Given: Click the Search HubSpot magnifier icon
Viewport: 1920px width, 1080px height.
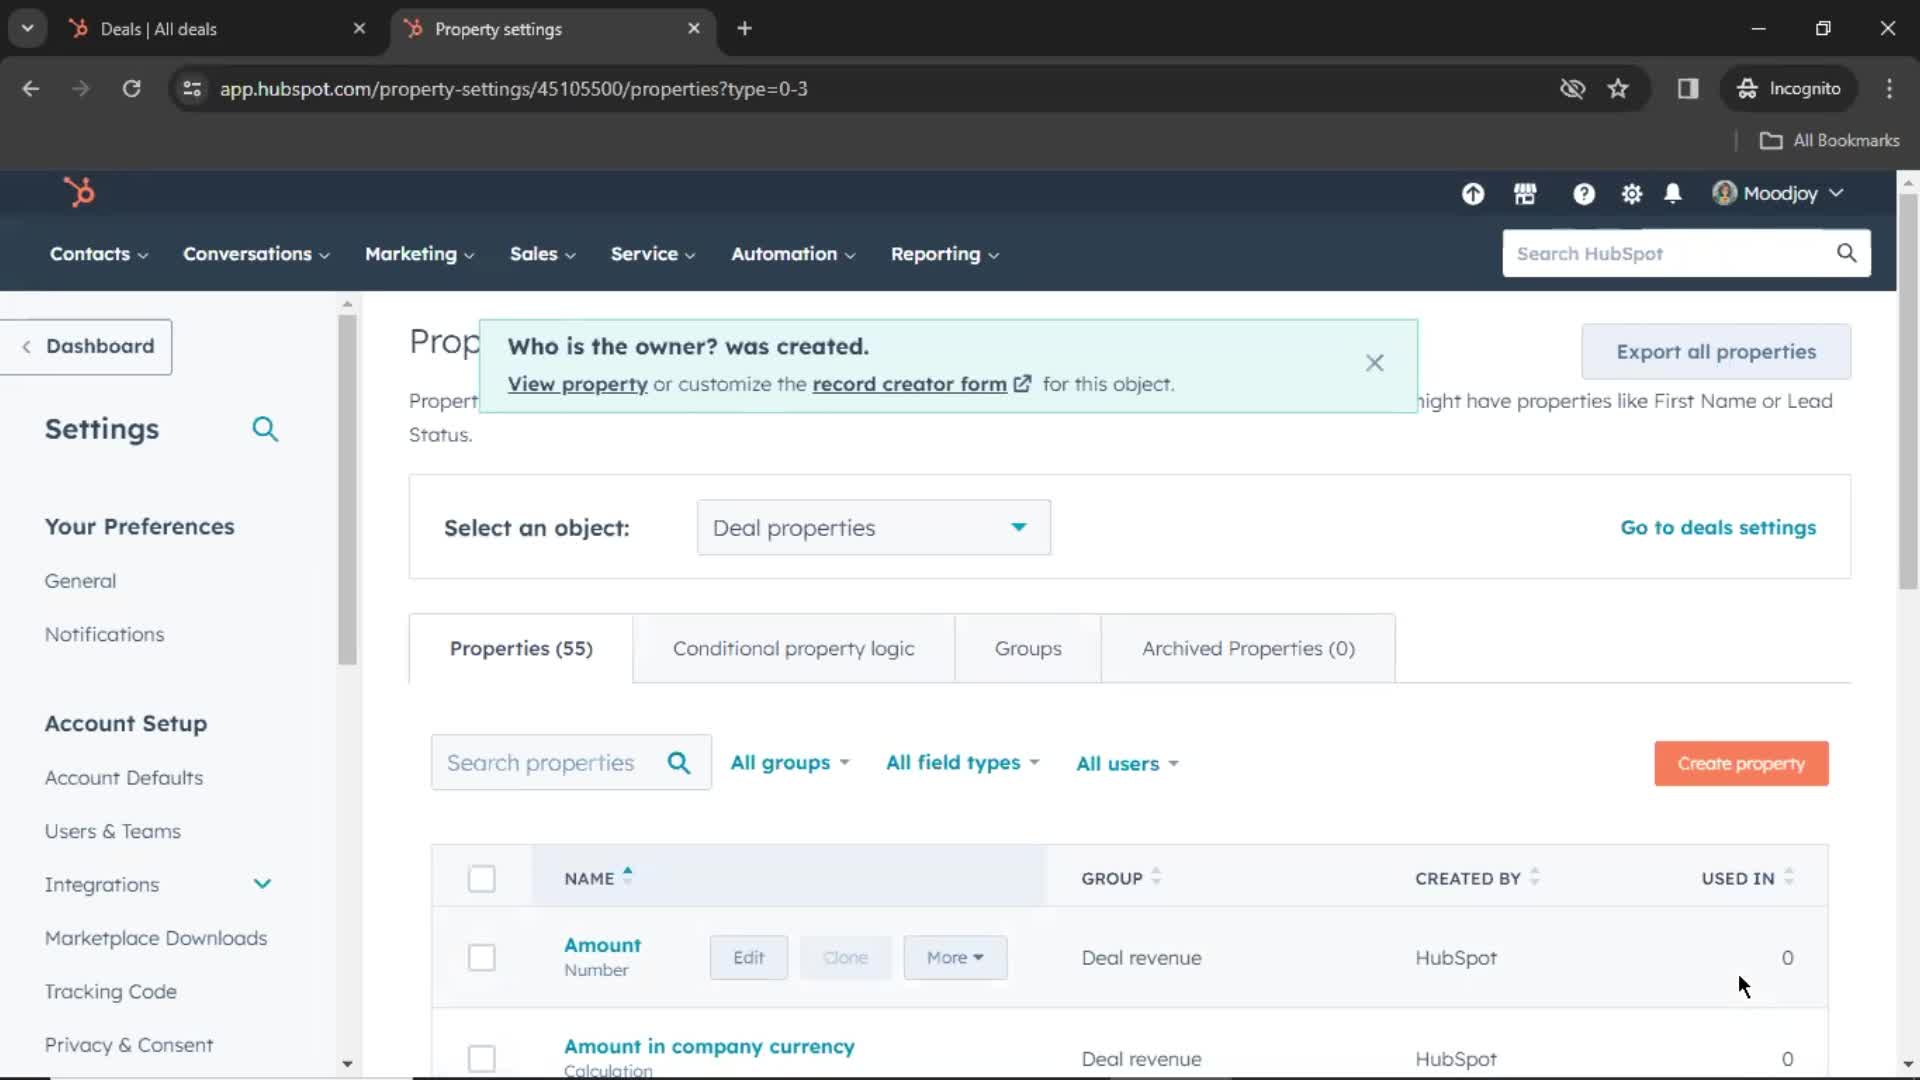Looking at the screenshot, I should pyautogui.click(x=1846, y=253).
